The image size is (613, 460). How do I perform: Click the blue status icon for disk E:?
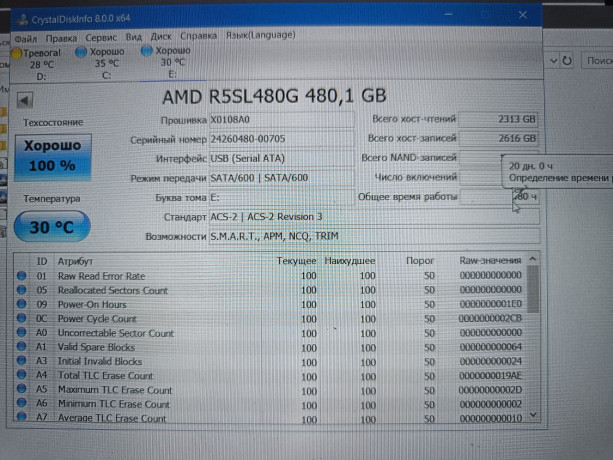[x=147, y=51]
